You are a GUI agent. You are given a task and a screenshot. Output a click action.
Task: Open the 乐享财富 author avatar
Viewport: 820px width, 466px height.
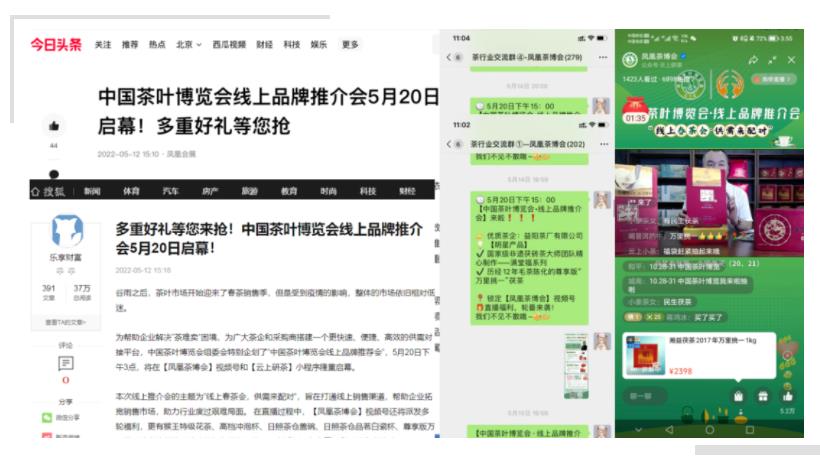point(67,231)
